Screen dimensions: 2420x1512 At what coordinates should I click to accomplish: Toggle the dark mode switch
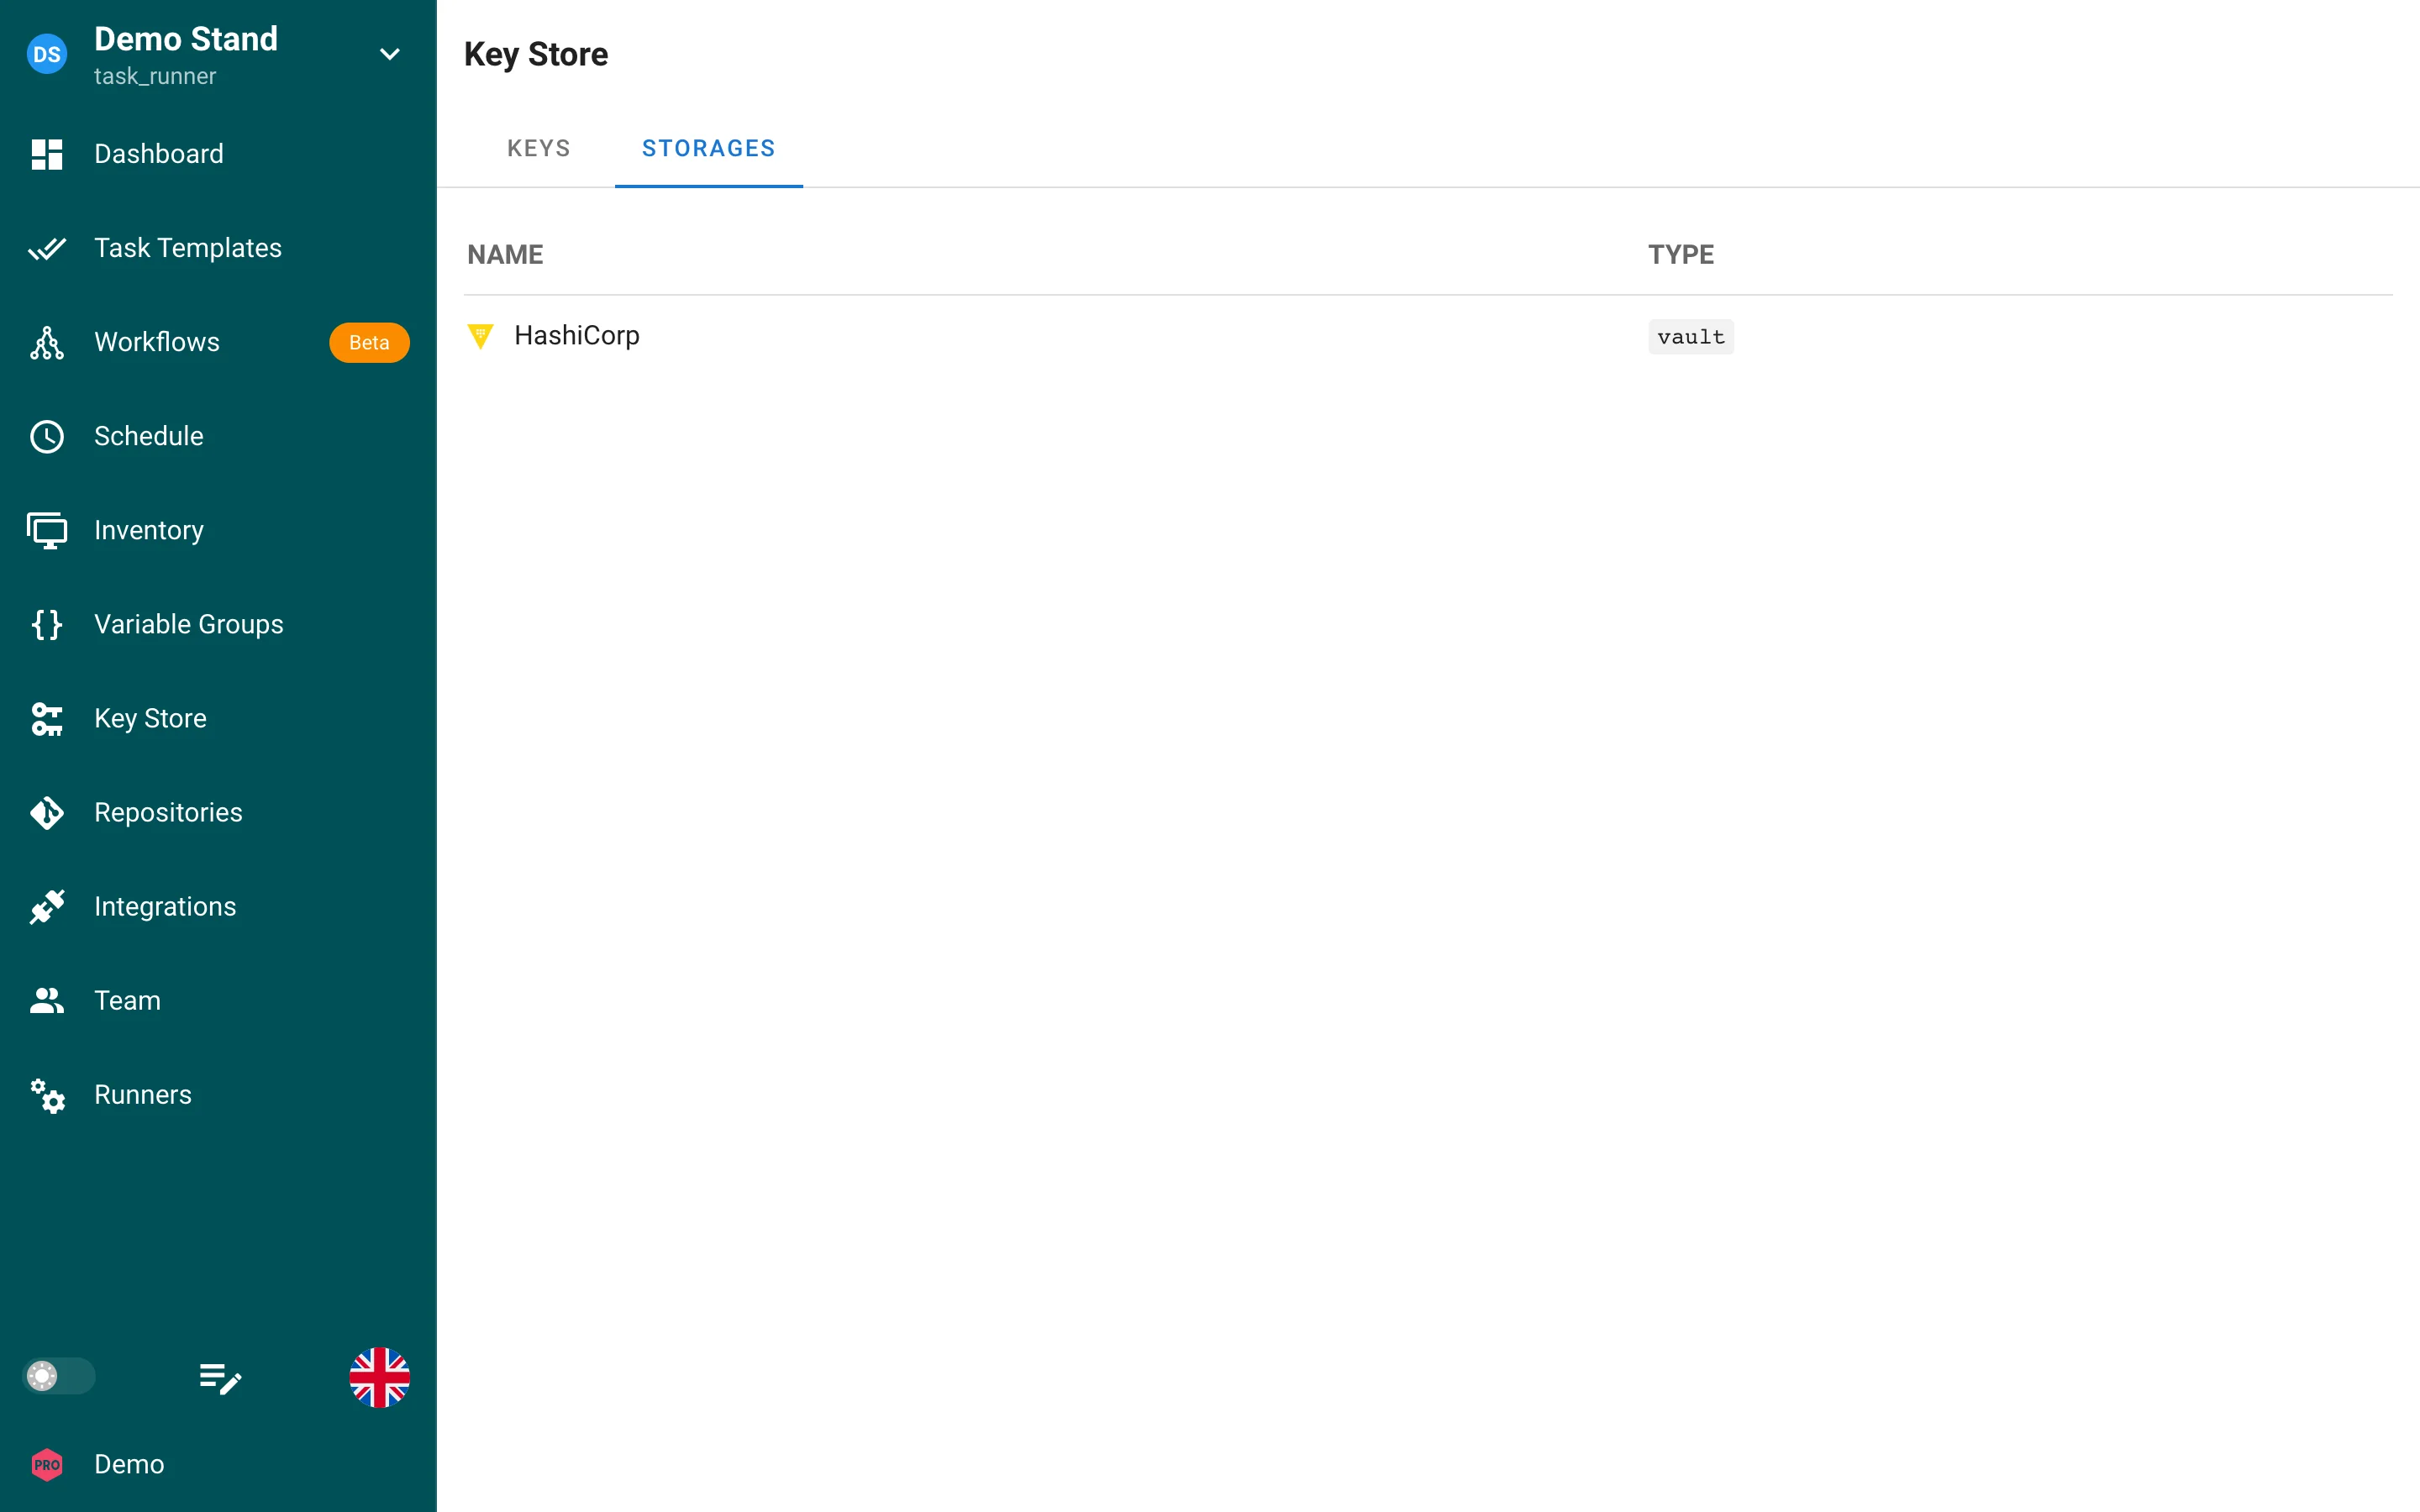click(x=59, y=1376)
